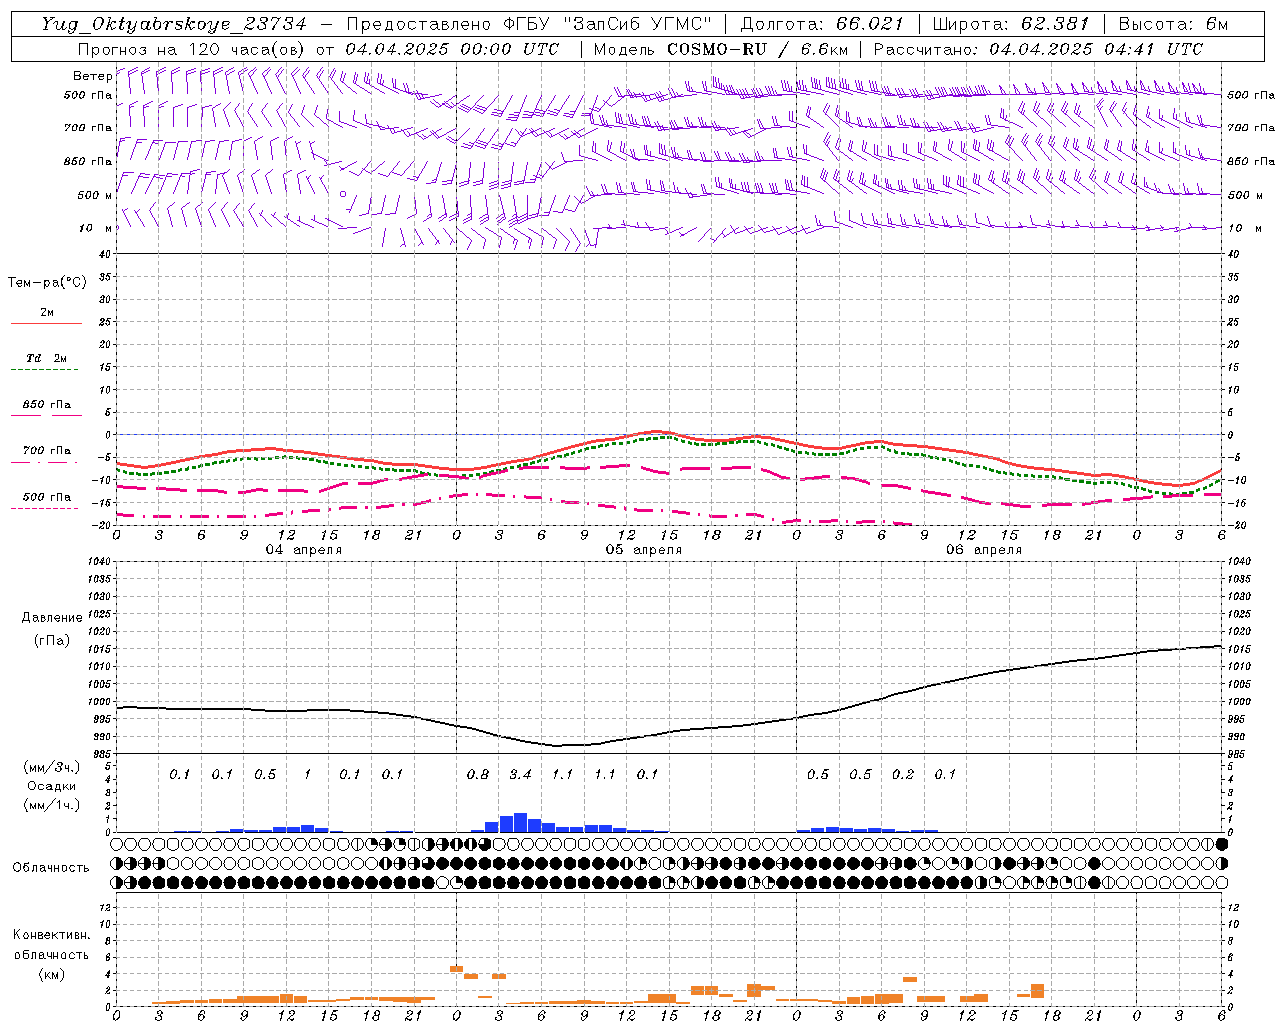The width and height of the screenshot is (1280, 1024).
Task: Click the 3.4 precipitation total value
Action: coord(520,774)
